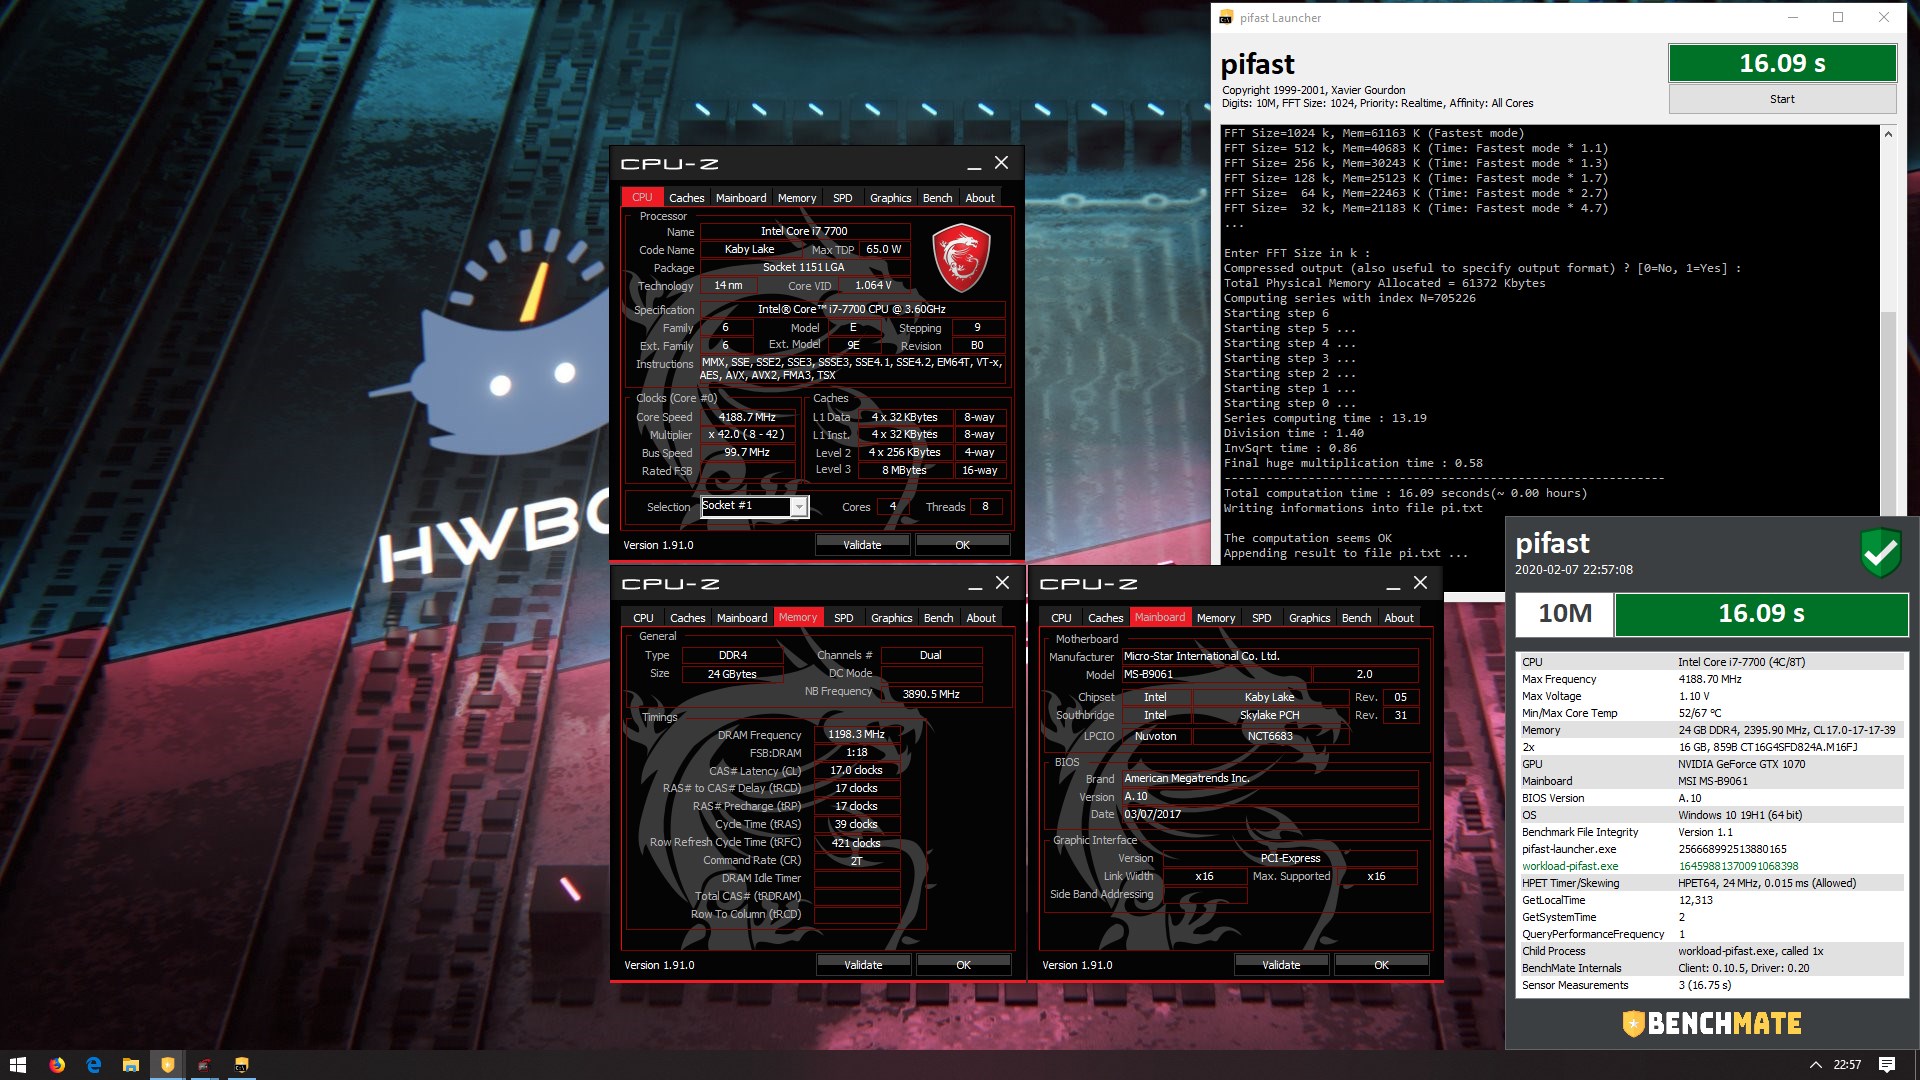Click DRAM Frequency value 1198.3 MHz

tap(856, 734)
